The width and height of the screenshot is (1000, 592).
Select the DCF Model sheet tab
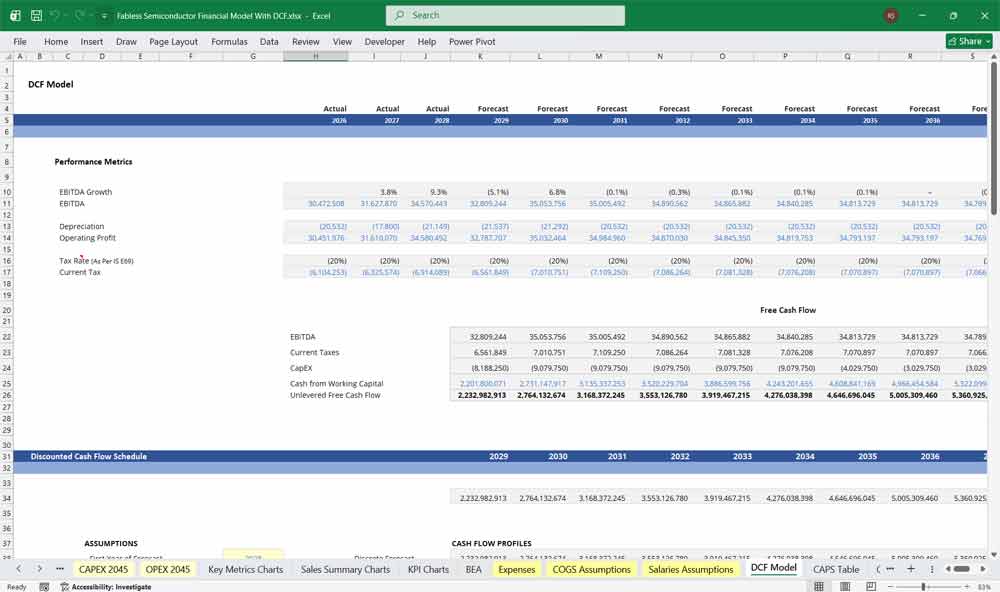773,568
